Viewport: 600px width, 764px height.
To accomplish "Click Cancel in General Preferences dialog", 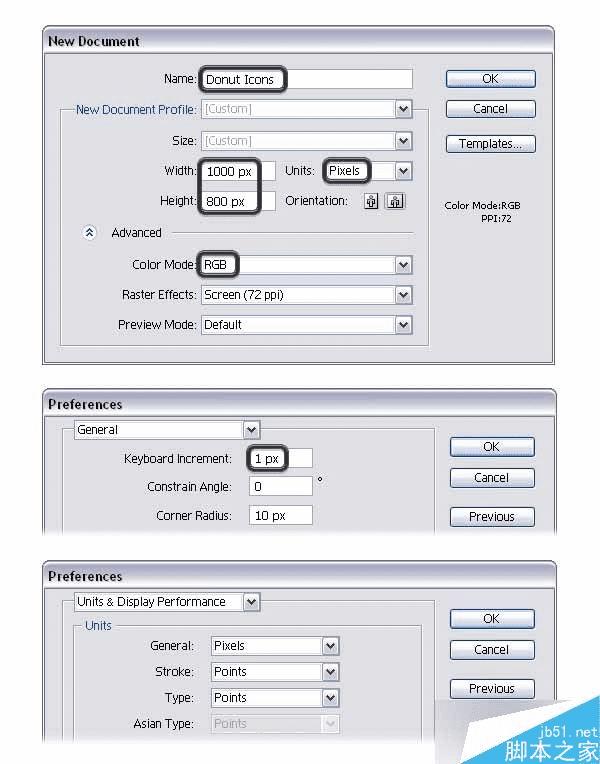I will tap(492, 478).
